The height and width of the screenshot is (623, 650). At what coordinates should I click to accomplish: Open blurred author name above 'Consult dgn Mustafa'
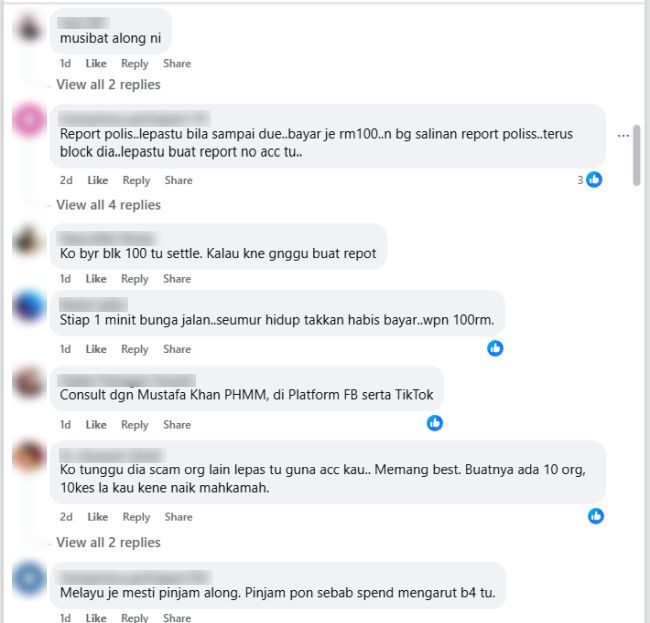pos(126,381)
